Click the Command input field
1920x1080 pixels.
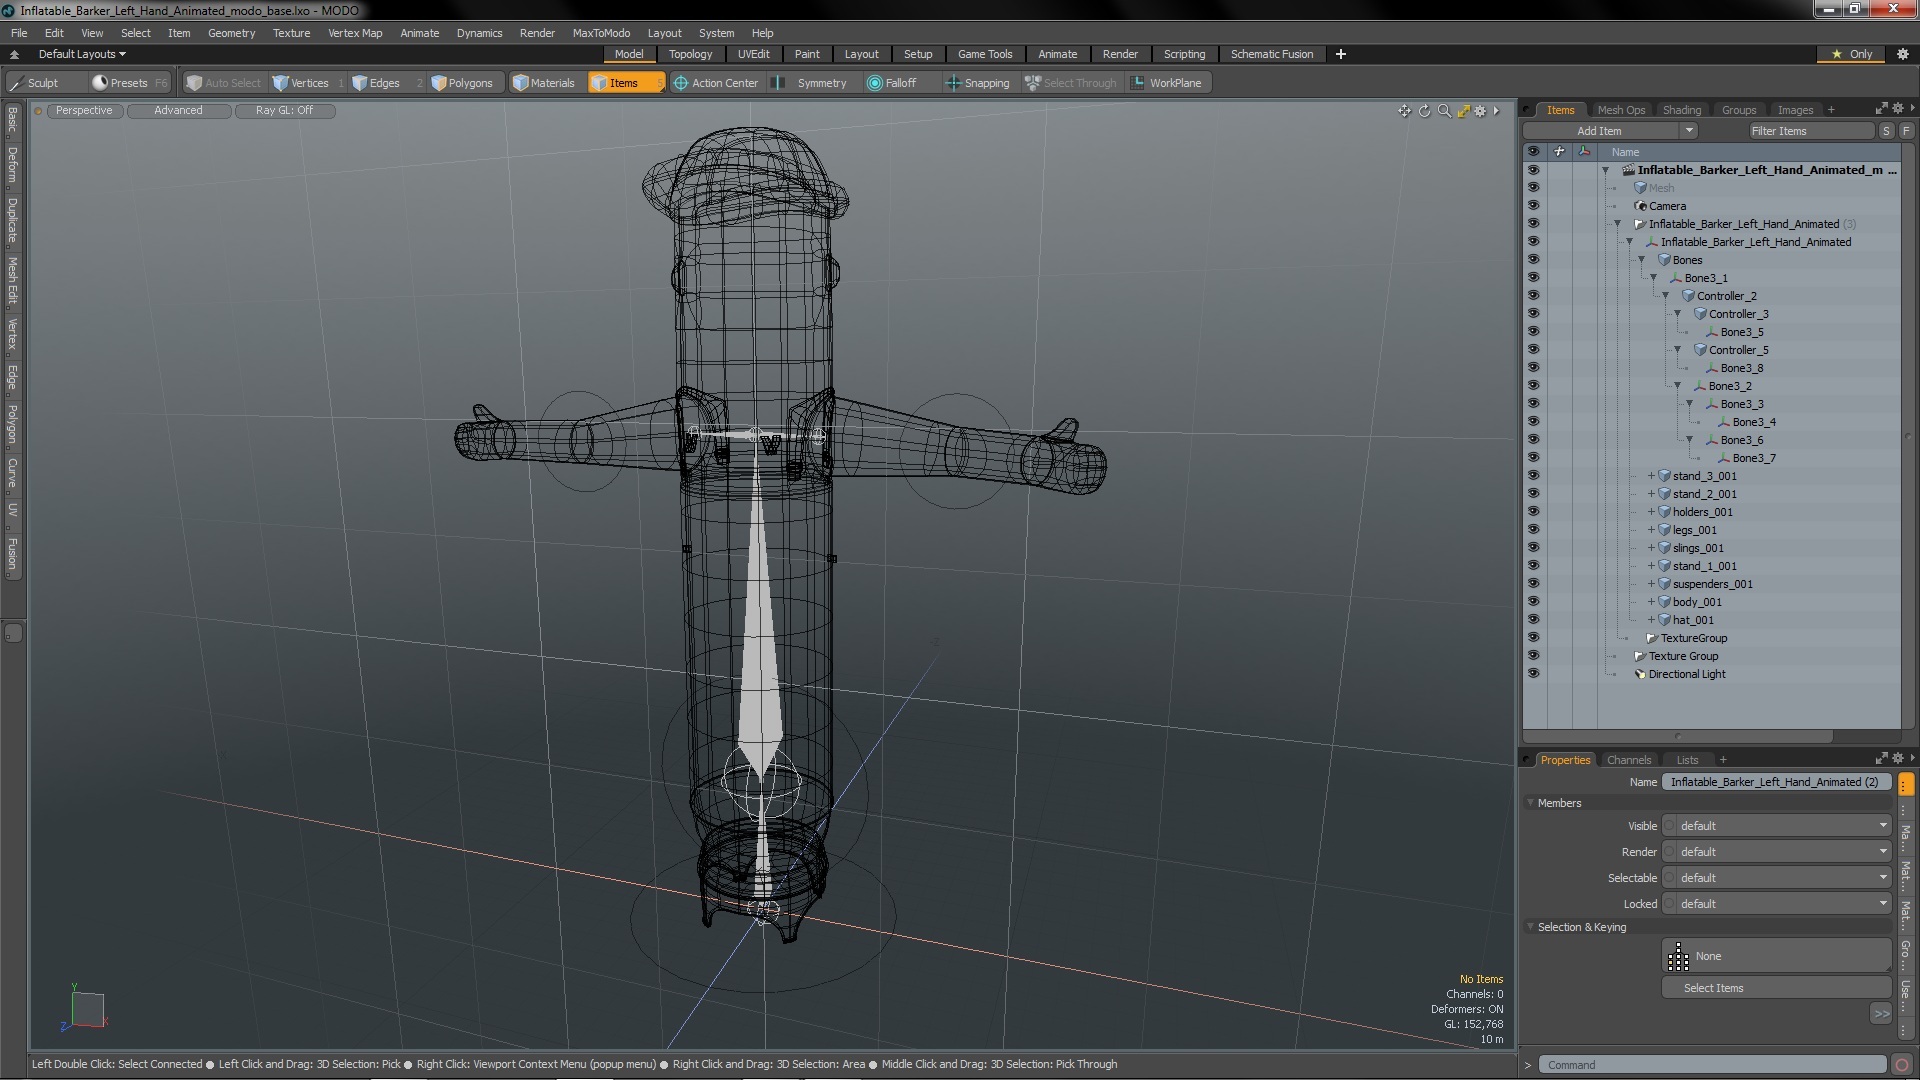click(1712, 1065)
